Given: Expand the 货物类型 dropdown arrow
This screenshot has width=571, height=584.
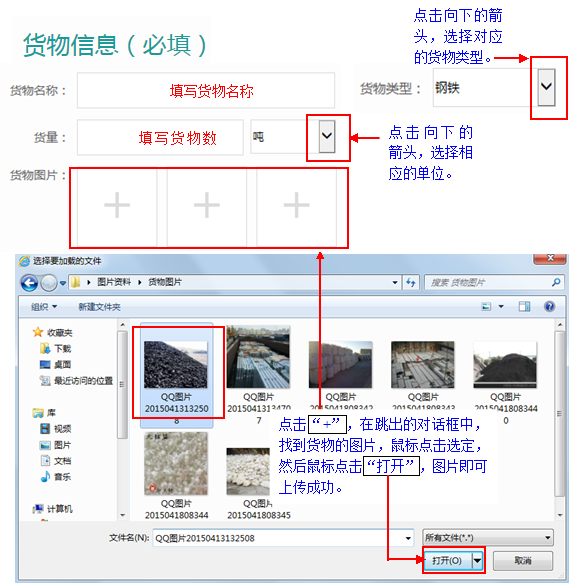Looking at the screenshot, I should tap(546, 87).
